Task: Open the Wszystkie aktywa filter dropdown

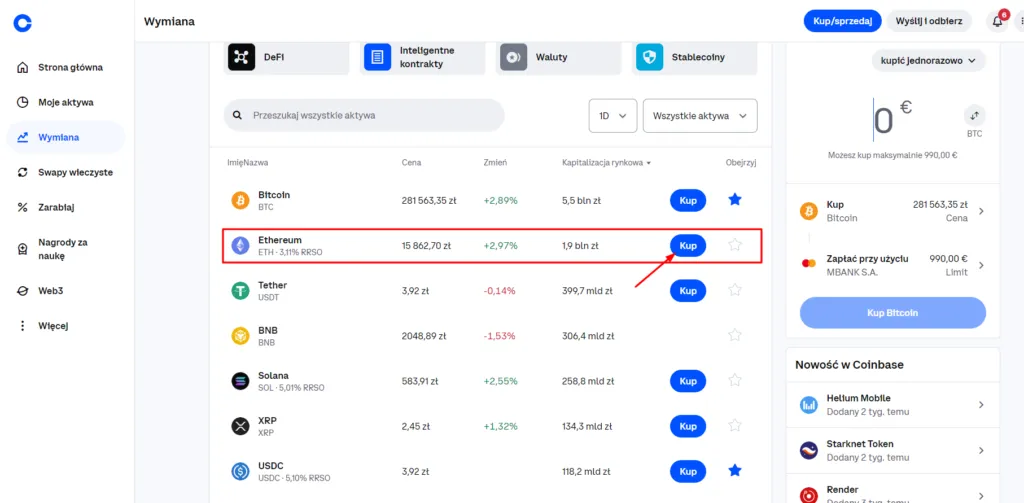Action: (x=700, y=116)
